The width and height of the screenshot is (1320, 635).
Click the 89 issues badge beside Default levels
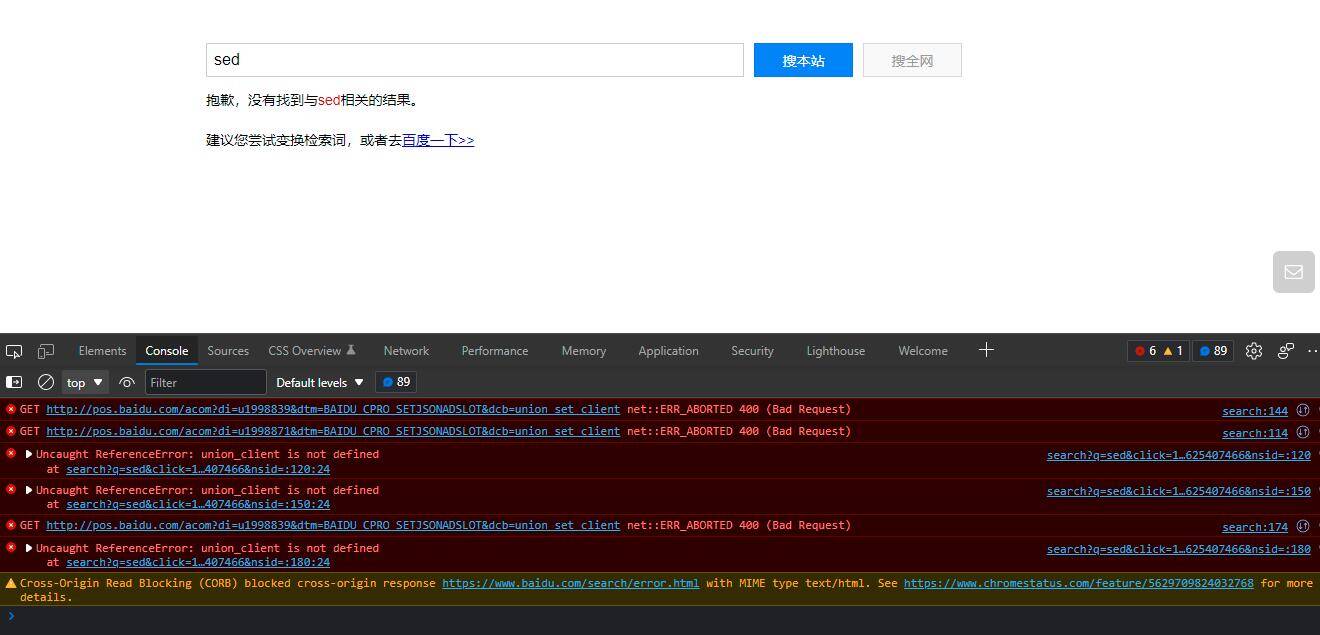tap(396, 382)
